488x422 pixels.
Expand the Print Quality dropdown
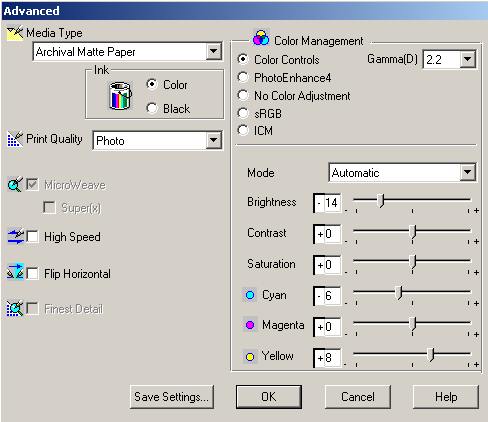coord(213,140)
